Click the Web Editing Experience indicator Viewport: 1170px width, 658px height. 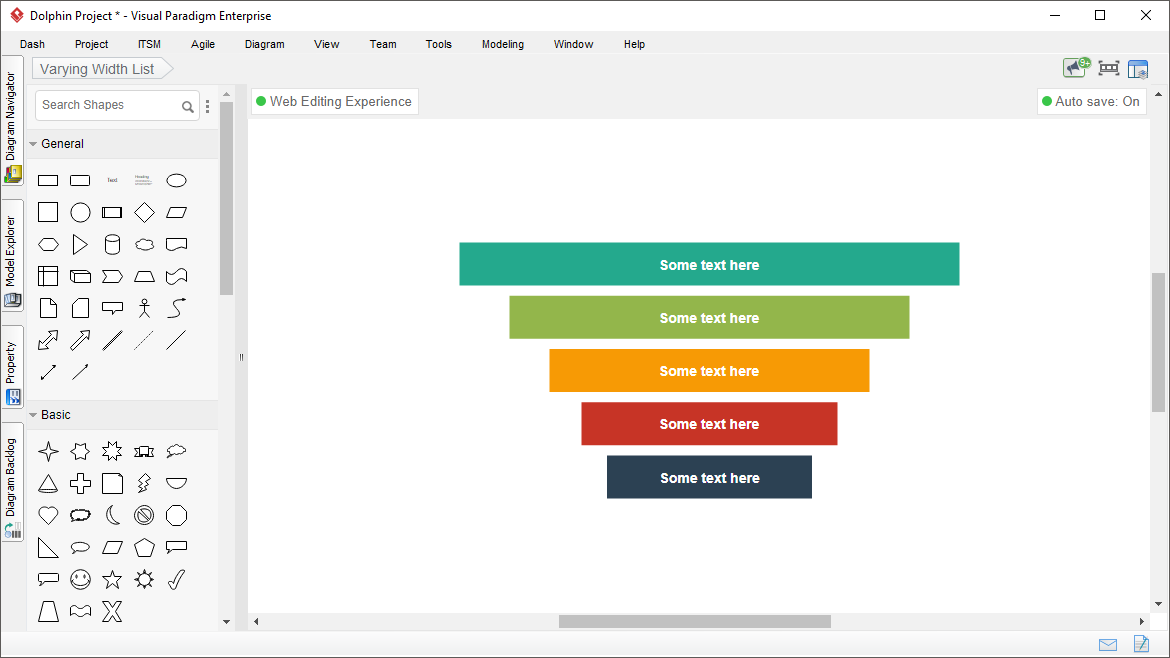[x=334, y=101]
